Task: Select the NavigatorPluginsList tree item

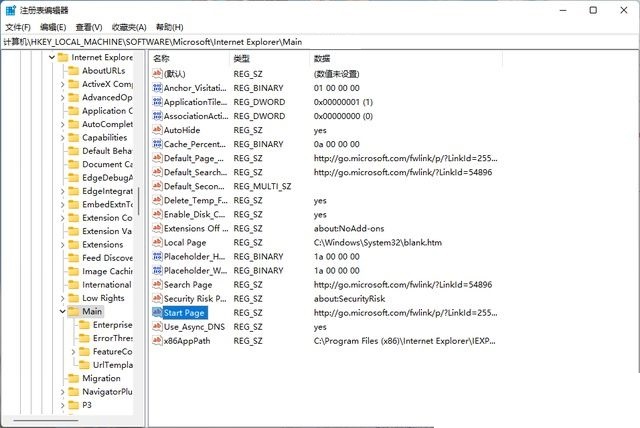Action: 107,392
